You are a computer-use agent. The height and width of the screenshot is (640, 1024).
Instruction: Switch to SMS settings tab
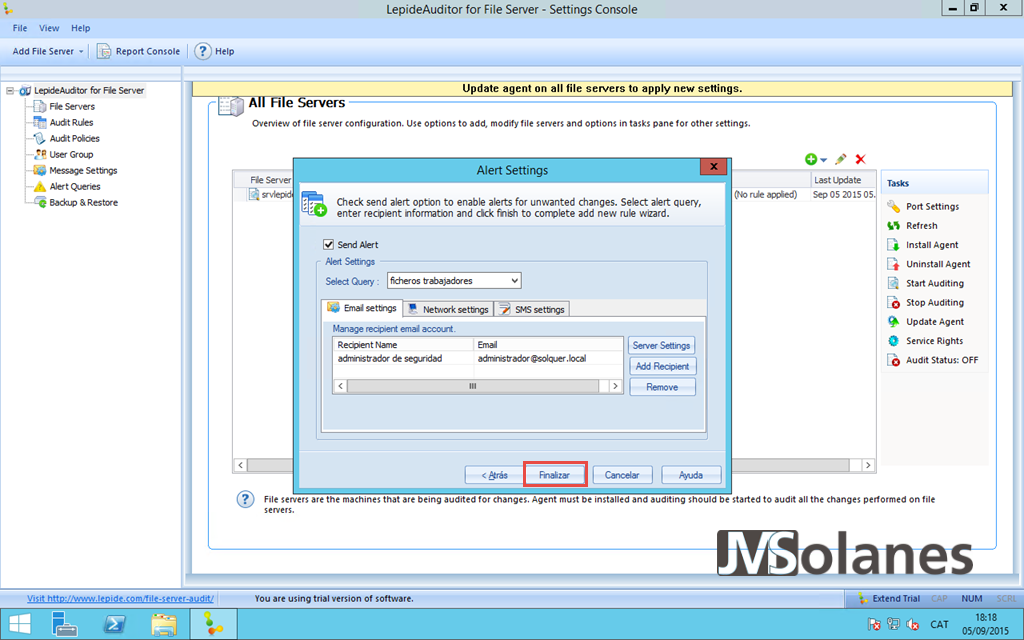532,310
